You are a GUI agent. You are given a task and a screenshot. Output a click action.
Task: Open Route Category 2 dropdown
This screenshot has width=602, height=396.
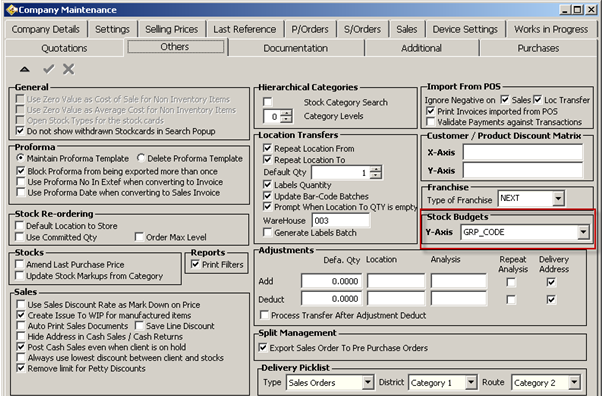574,382
